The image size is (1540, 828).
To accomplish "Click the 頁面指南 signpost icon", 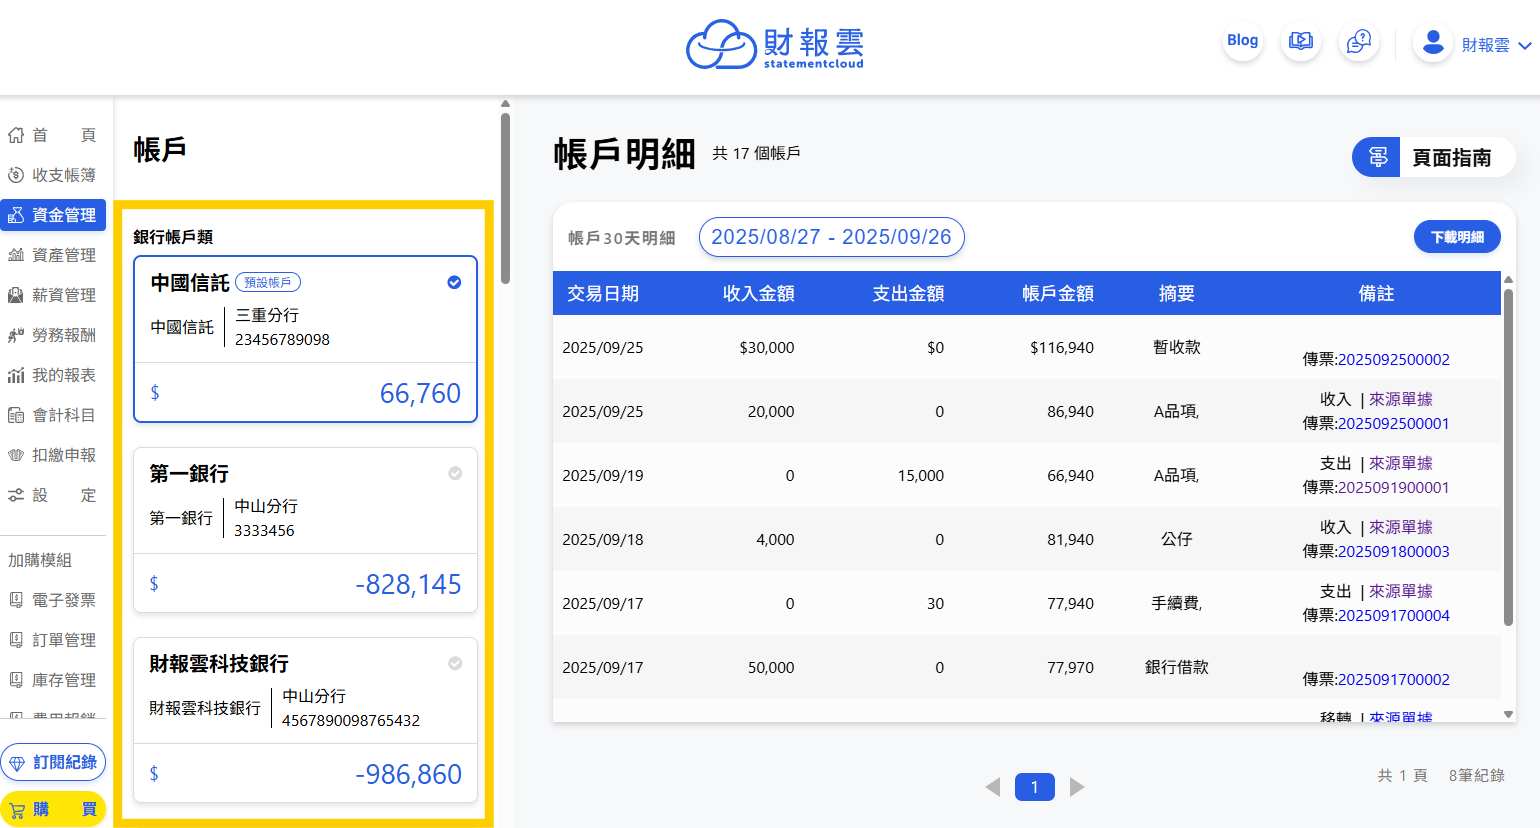I will tap(1377, 157).
